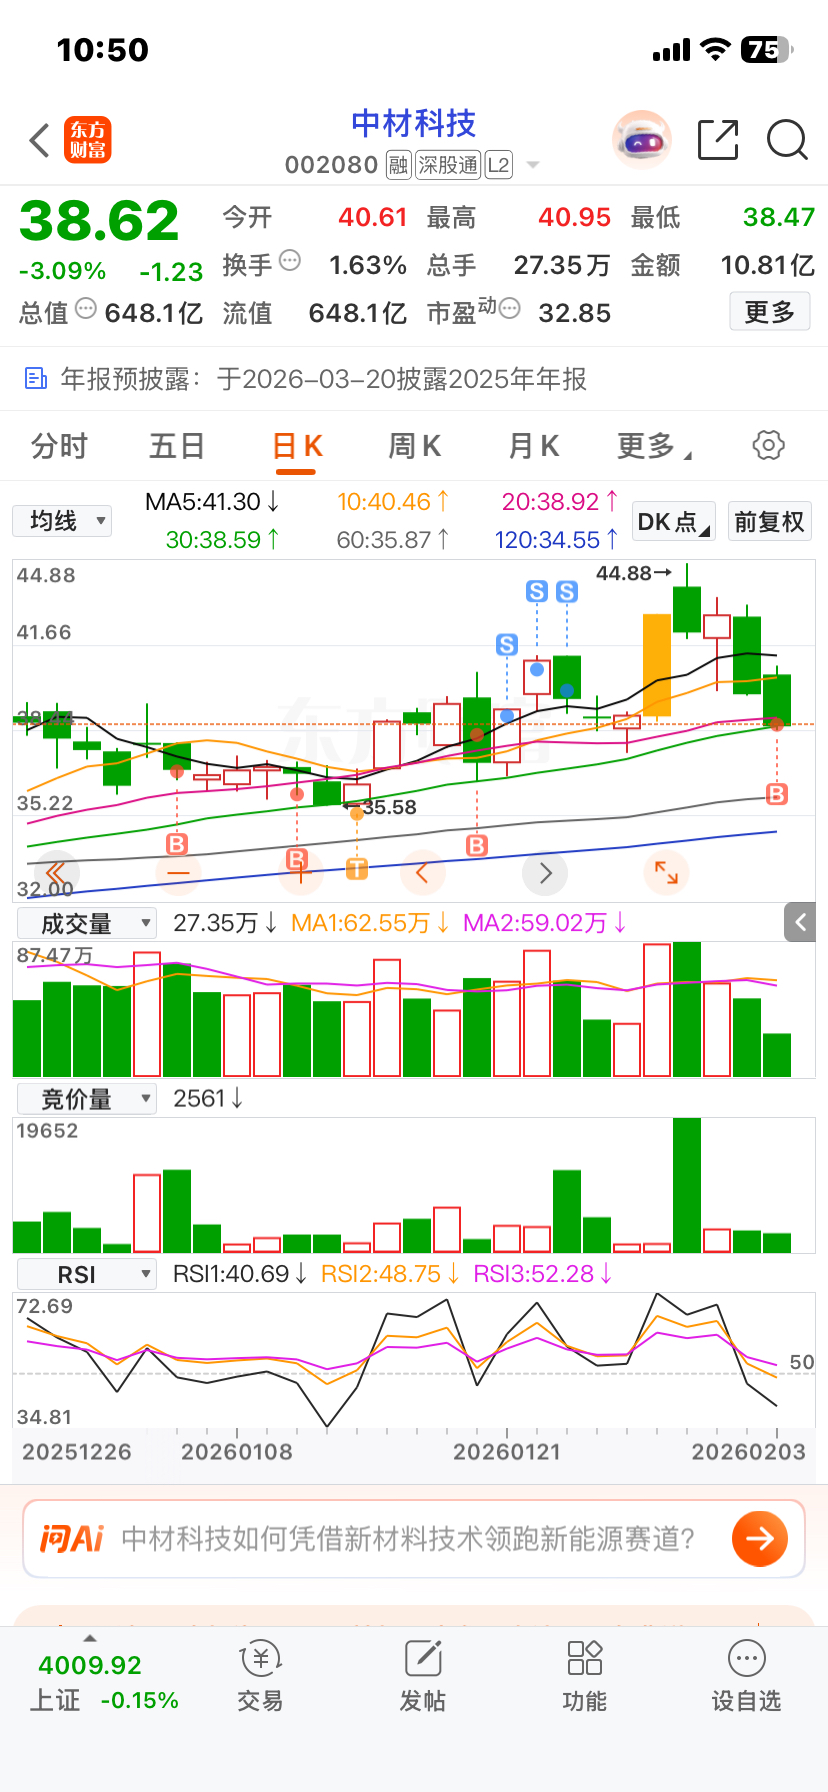Switch to 五日 tab

coord(177,446)
